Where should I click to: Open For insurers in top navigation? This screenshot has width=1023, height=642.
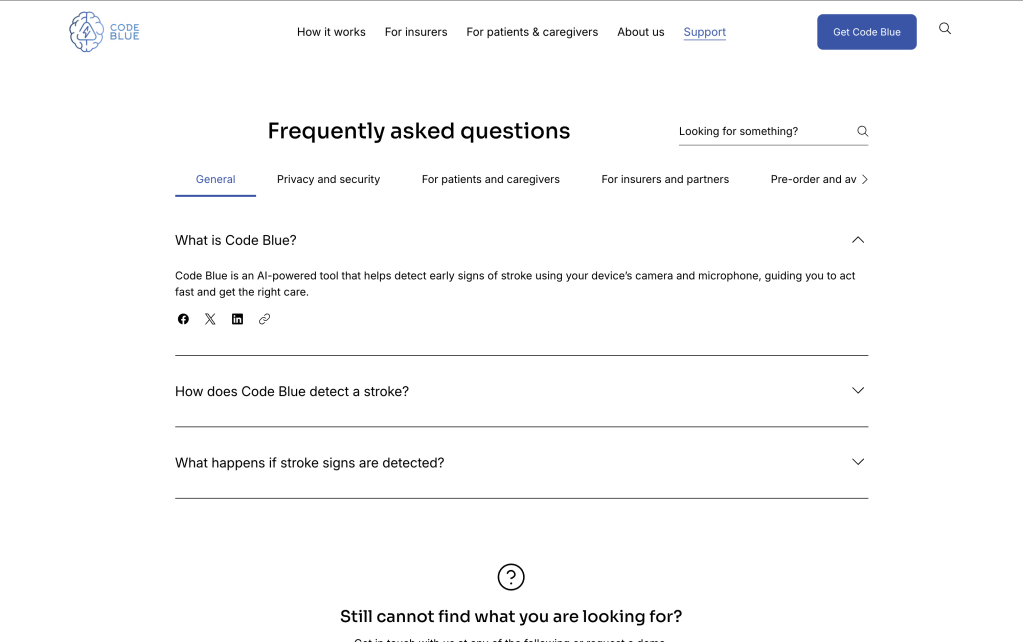[x=416, y=32]
